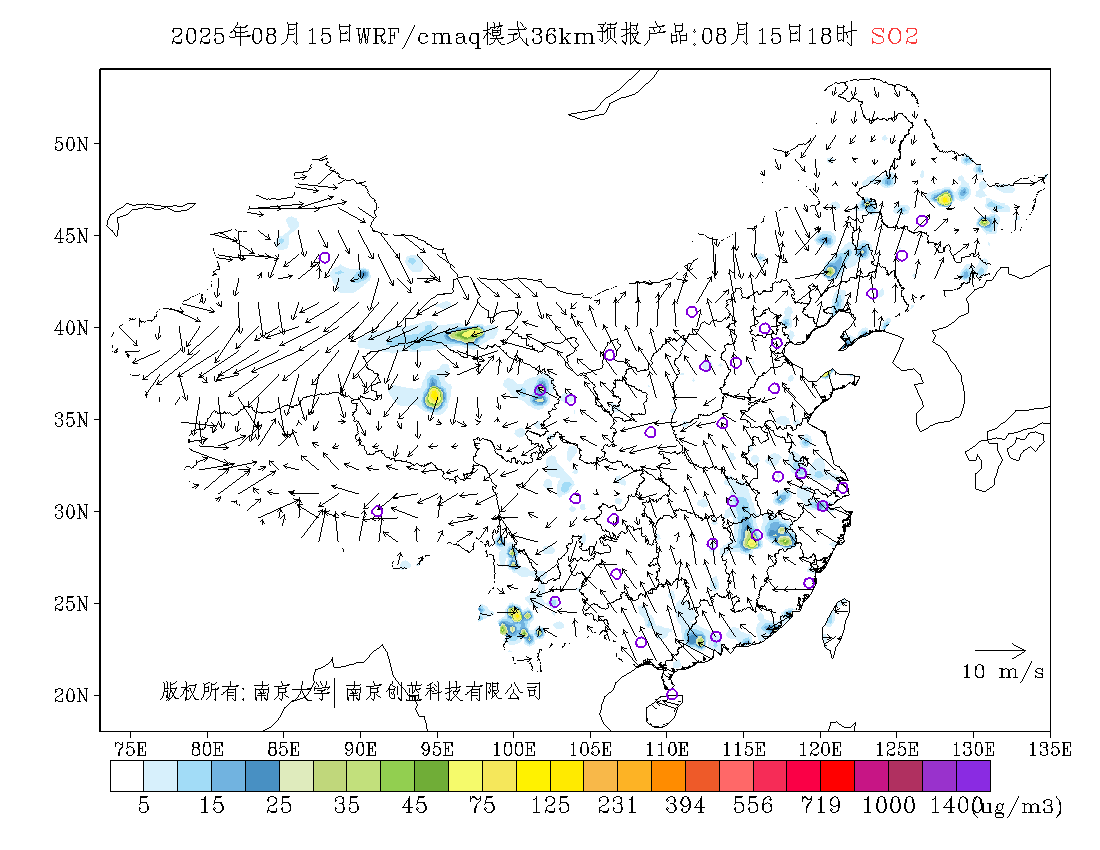
Task: Select the 40N latitude label
Action: 72,328
